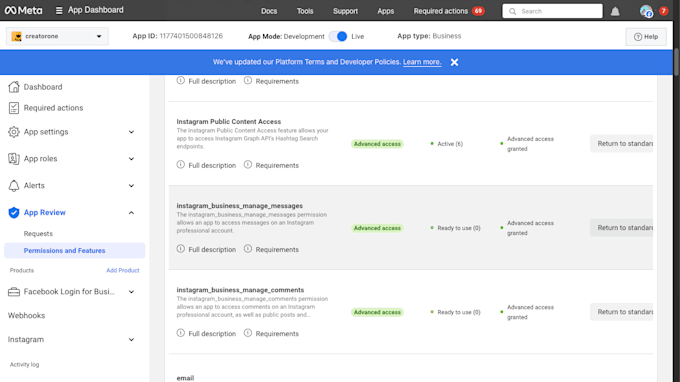Screen dimensions: 680x382
Task: Open the Docs menu
Action: pyautogui.click(x=269, y=11)
